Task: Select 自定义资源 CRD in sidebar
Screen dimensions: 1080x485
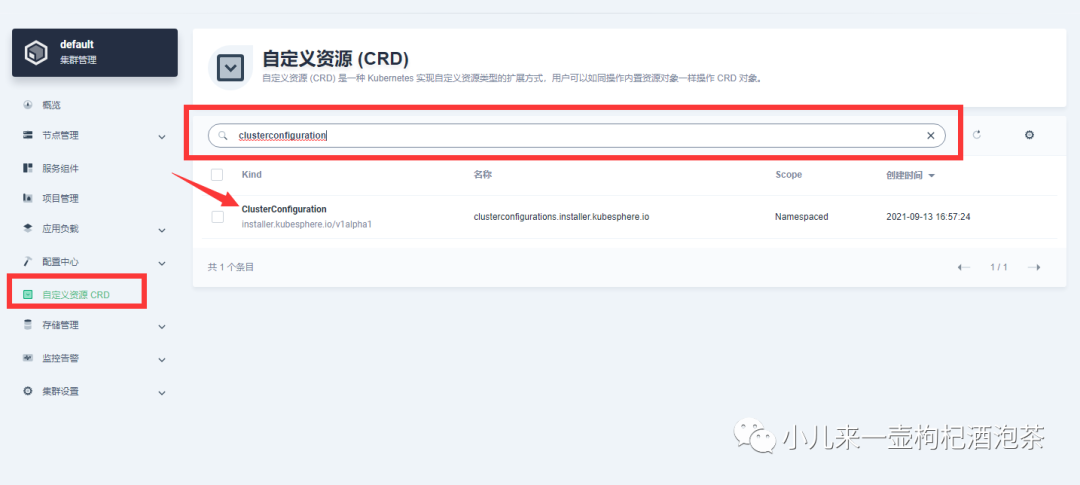Action: point(76,295)
